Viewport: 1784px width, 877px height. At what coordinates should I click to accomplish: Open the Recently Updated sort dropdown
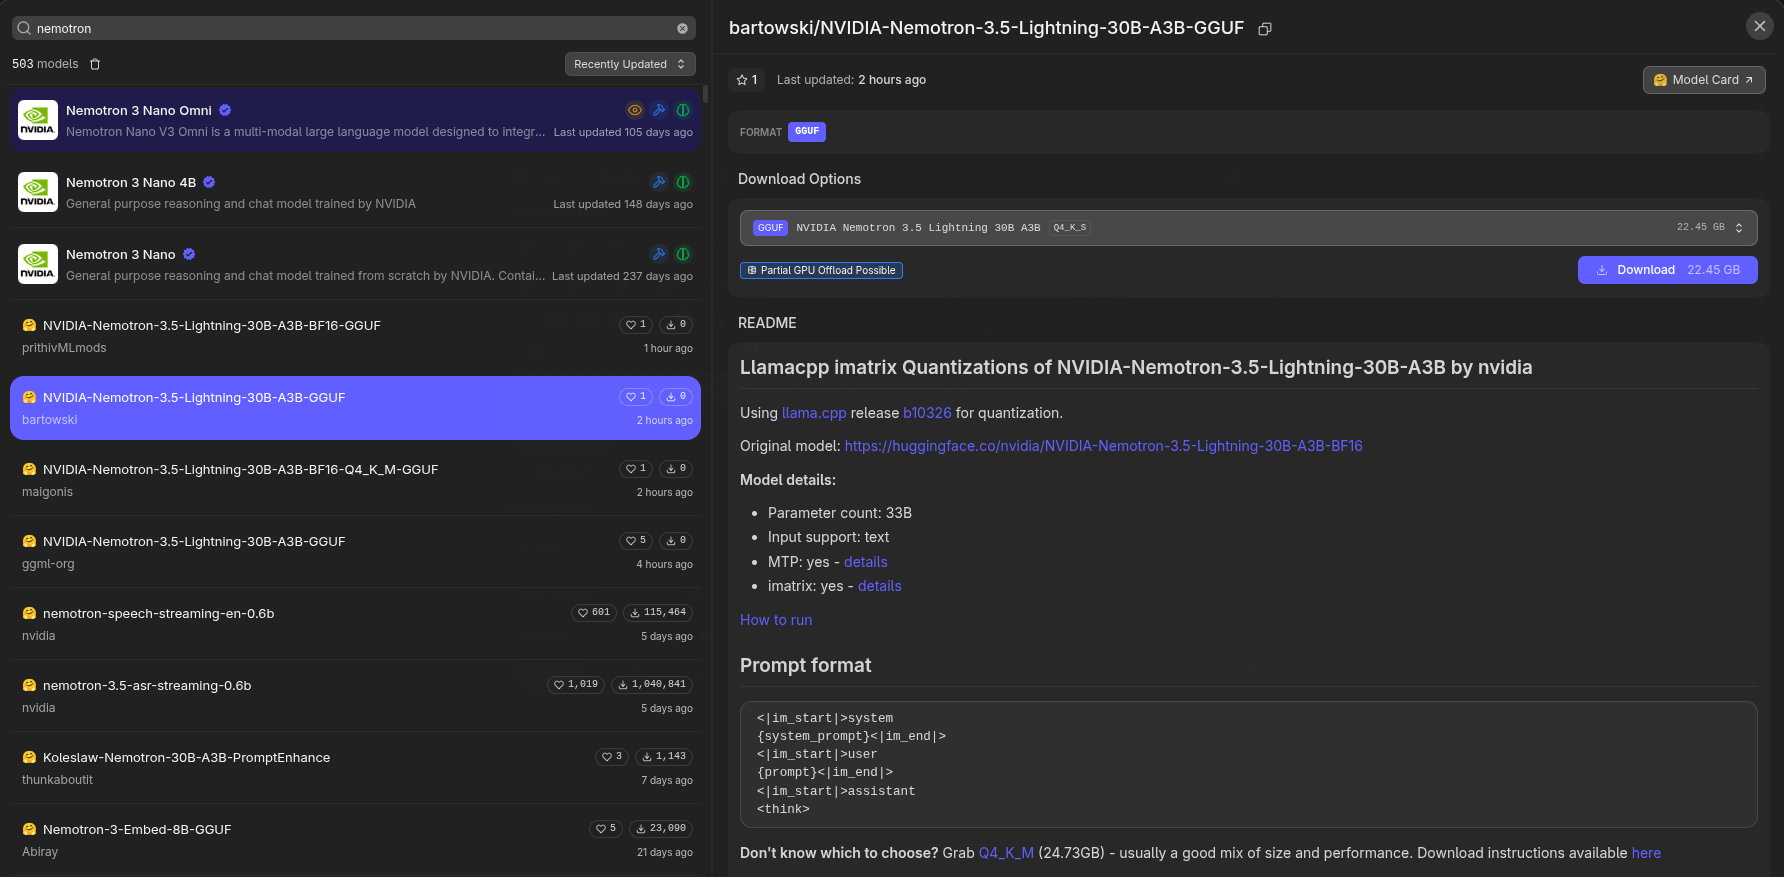[x=630, y=64]
